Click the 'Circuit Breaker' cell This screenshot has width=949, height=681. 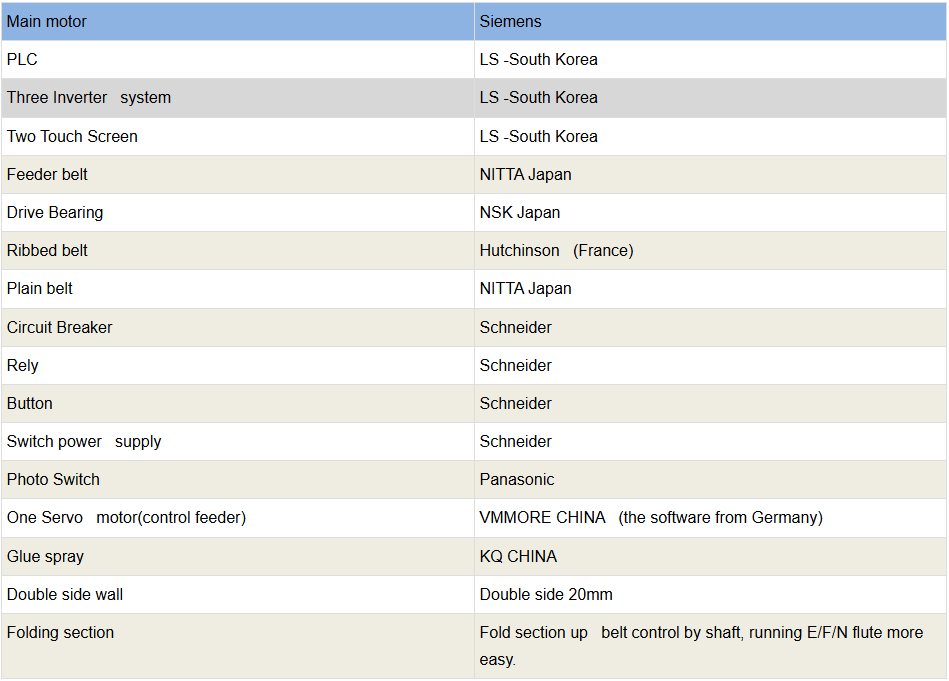coord(60,327)
